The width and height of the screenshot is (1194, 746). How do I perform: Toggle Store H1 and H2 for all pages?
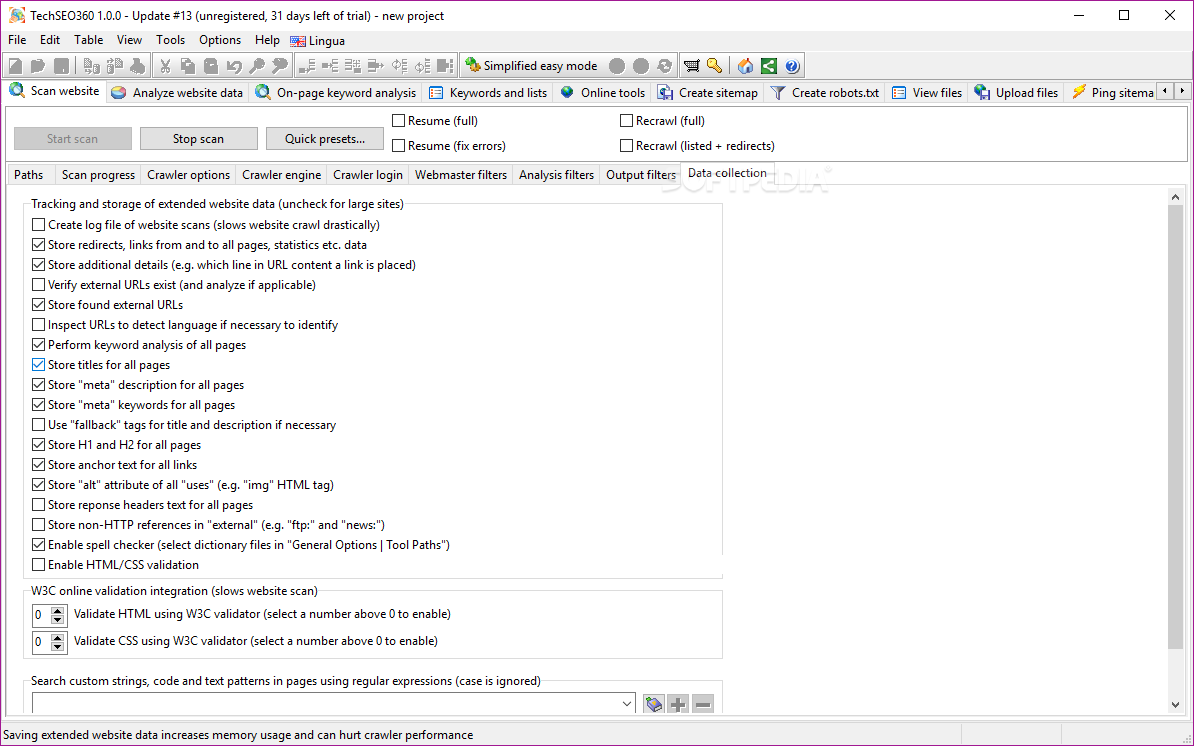[39, 445]
